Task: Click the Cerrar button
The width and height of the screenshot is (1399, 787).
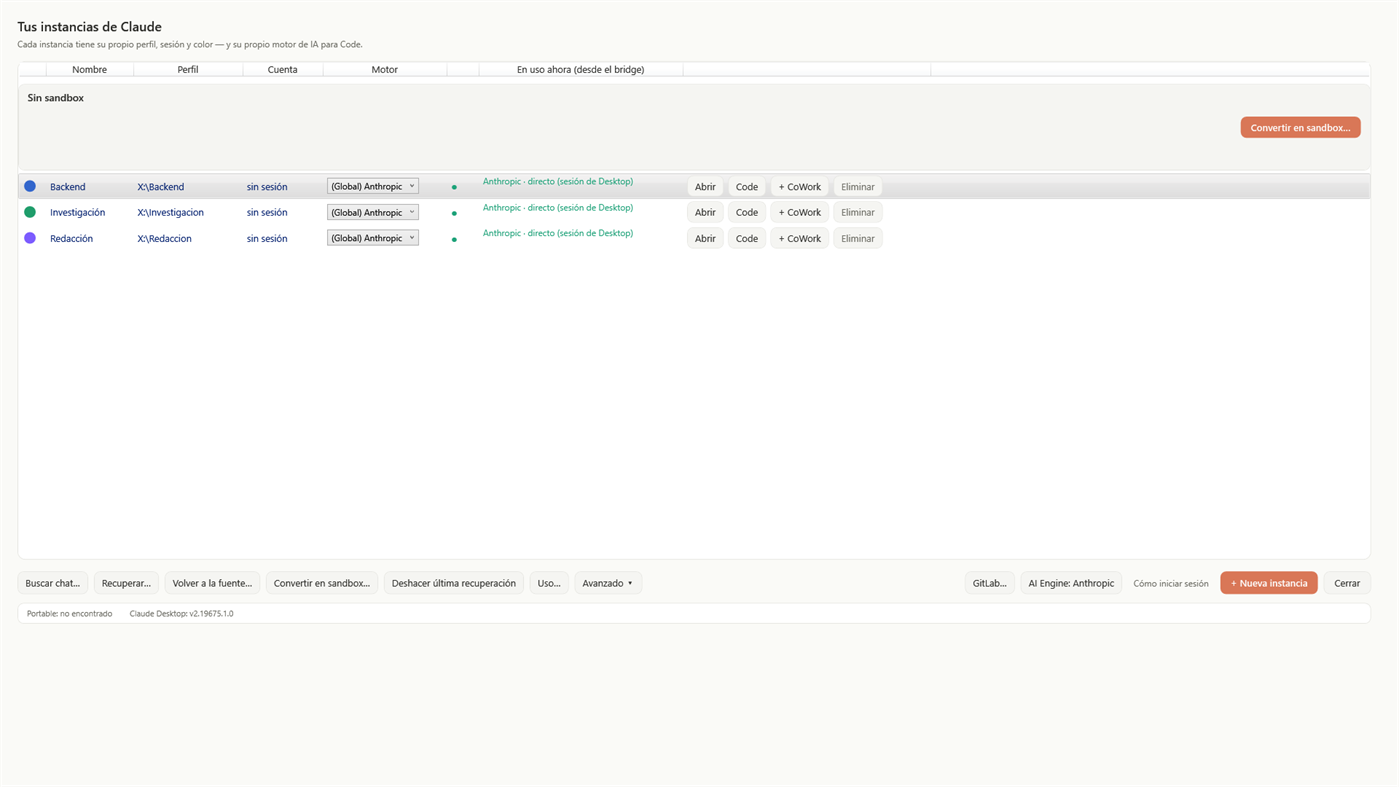Action: pyautogui.click(x=1347, y=583)
